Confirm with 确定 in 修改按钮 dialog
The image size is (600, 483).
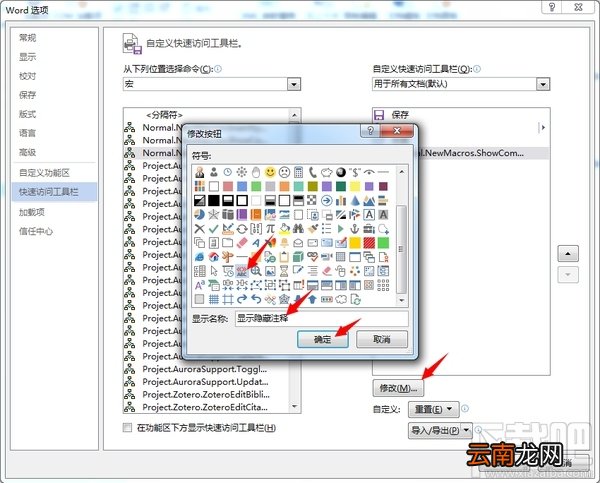(323, 339)
